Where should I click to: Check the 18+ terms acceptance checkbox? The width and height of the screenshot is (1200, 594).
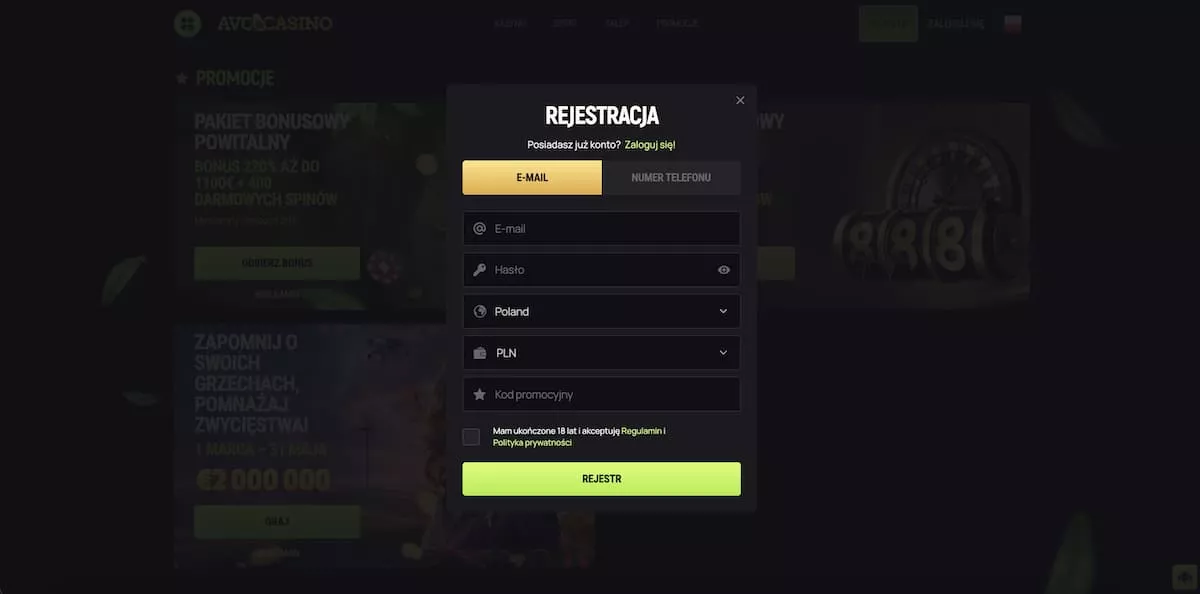click(x=471, y=436)
